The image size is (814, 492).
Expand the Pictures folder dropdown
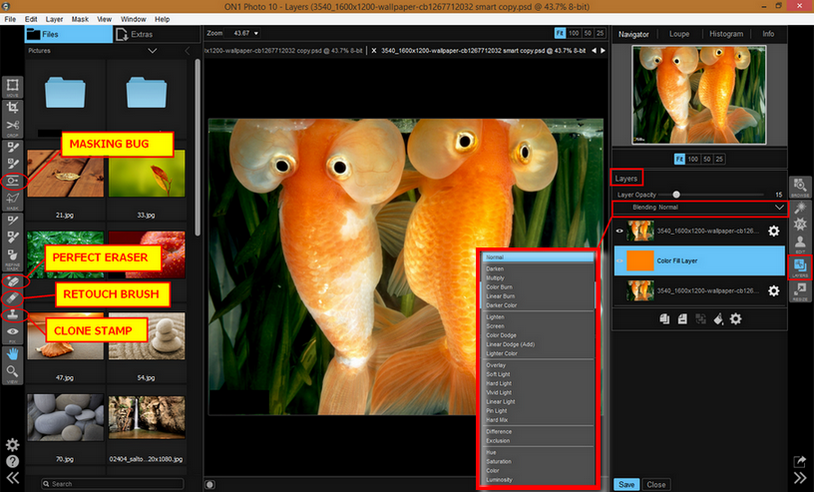point(152,51)
